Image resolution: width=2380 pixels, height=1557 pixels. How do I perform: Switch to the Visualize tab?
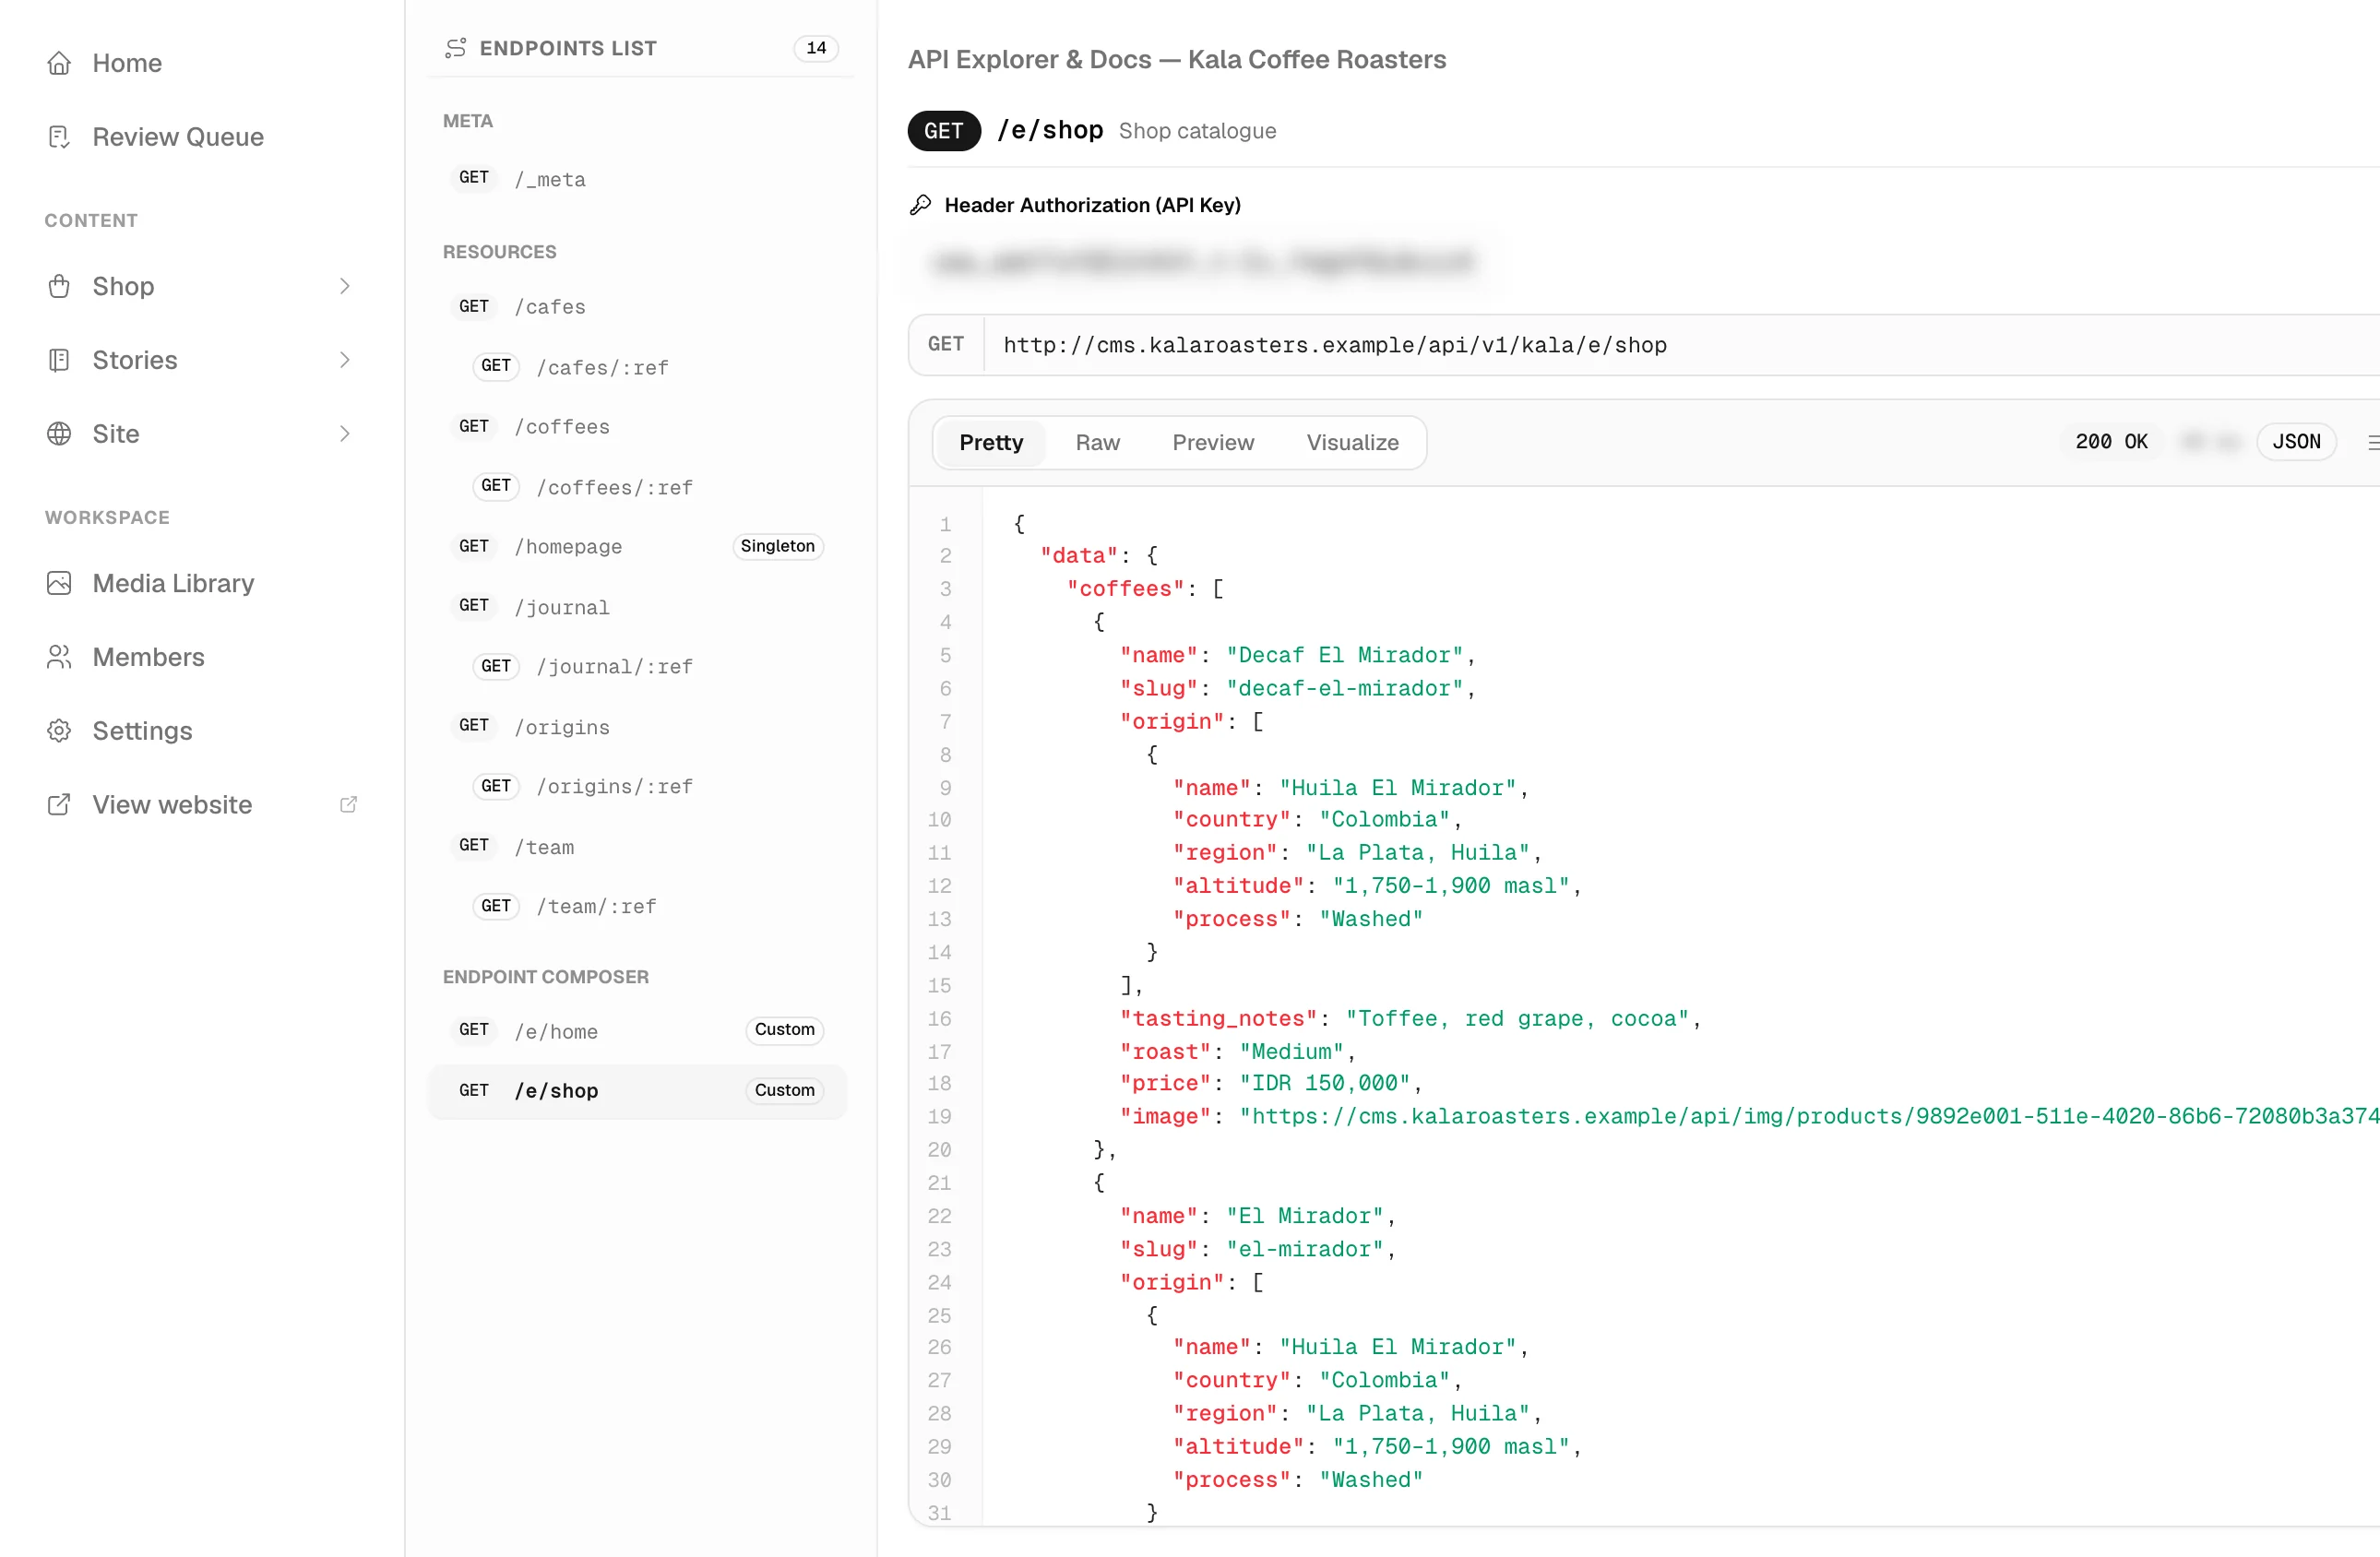tap(1352, 443)
